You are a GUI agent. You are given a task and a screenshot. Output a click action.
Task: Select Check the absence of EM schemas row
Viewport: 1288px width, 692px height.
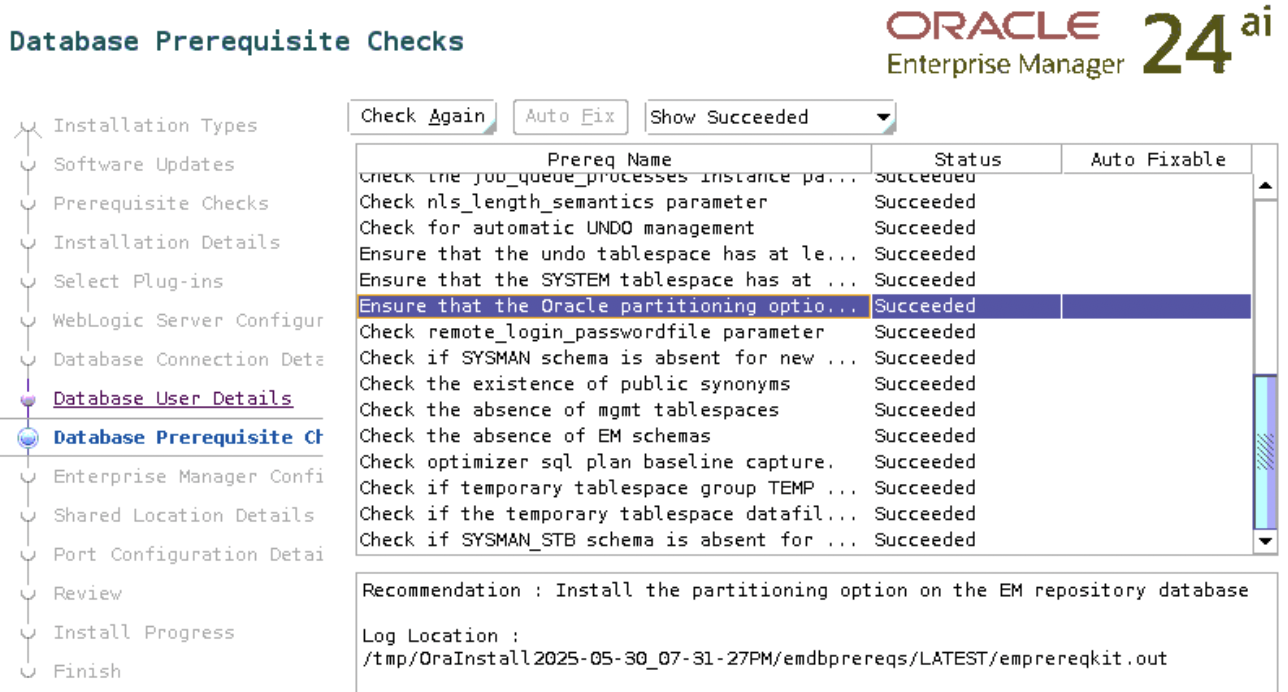coord(535,436)
